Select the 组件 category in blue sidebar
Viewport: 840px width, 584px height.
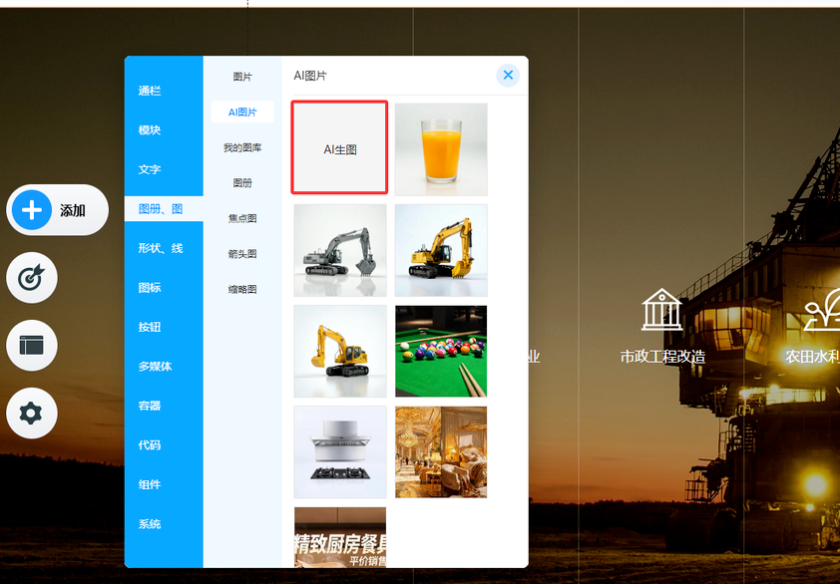point(149,484)
